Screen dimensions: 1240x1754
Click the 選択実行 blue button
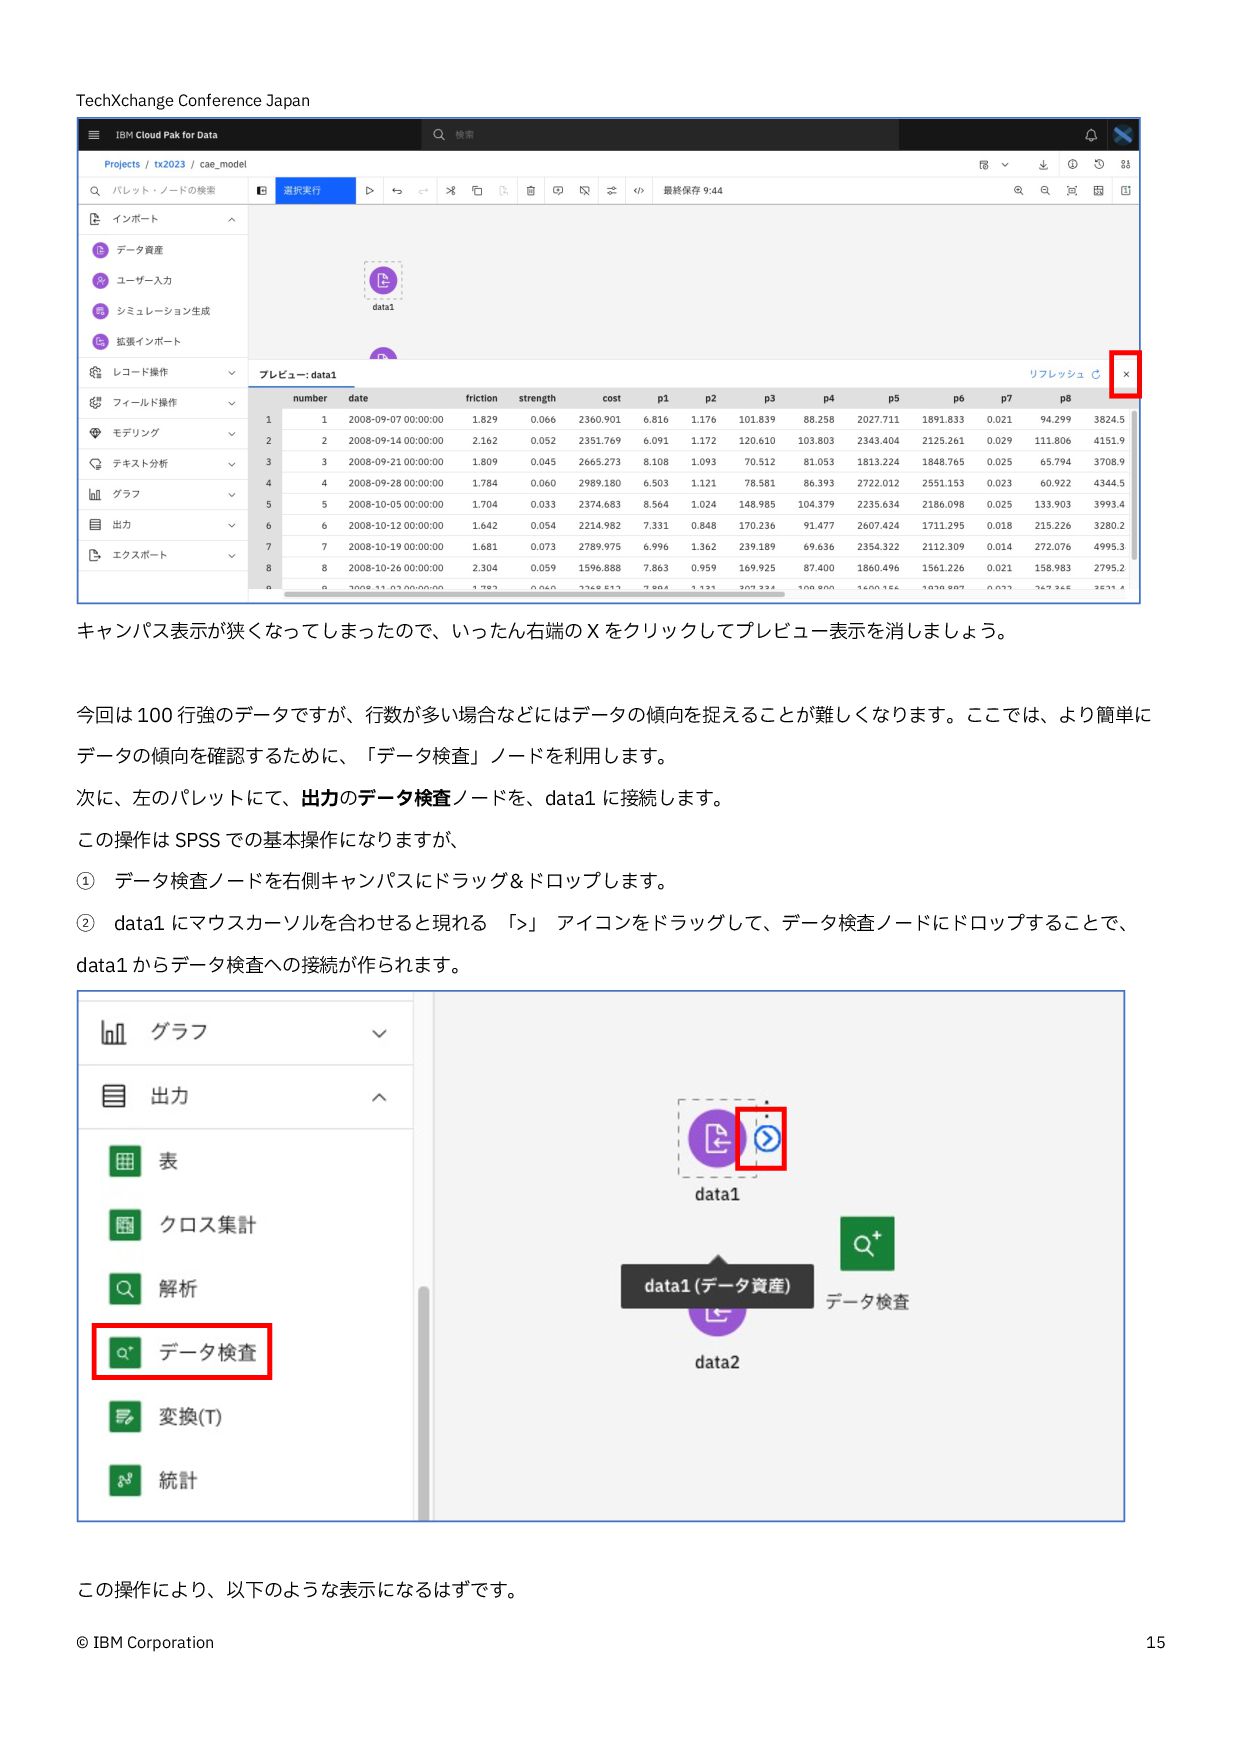pyautogui.click(x=315, y=191)
